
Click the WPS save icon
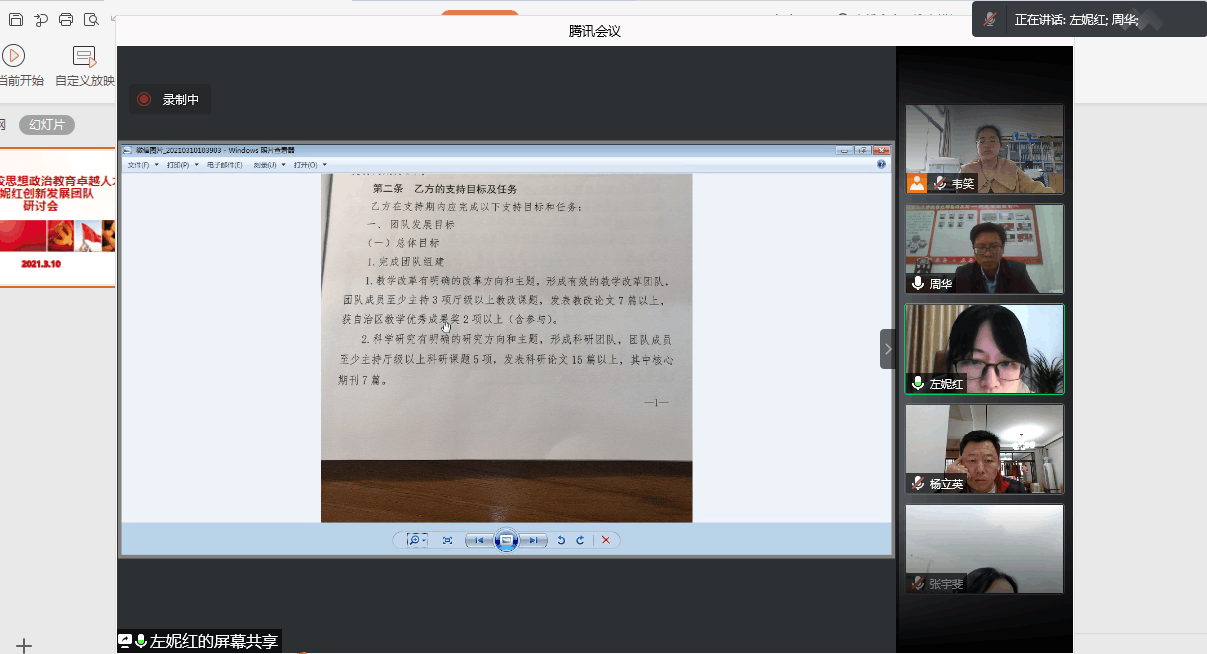coord(15,19)
